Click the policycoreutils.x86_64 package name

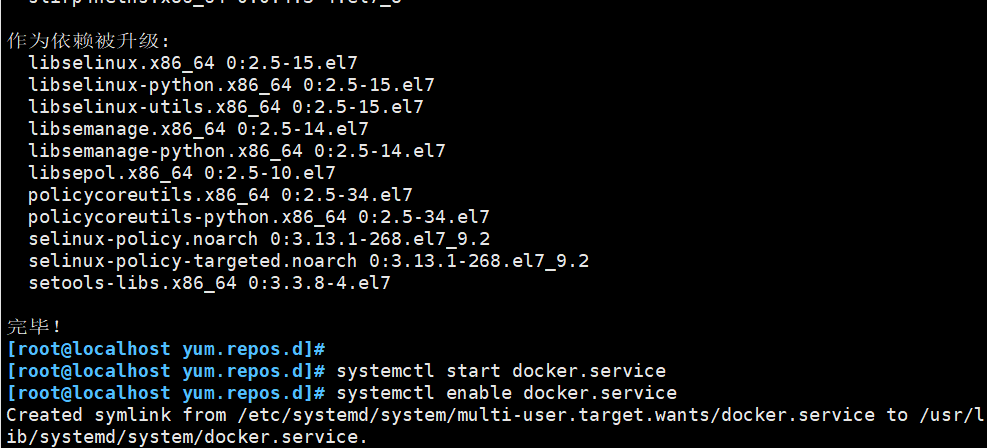[x=149, y=195]
